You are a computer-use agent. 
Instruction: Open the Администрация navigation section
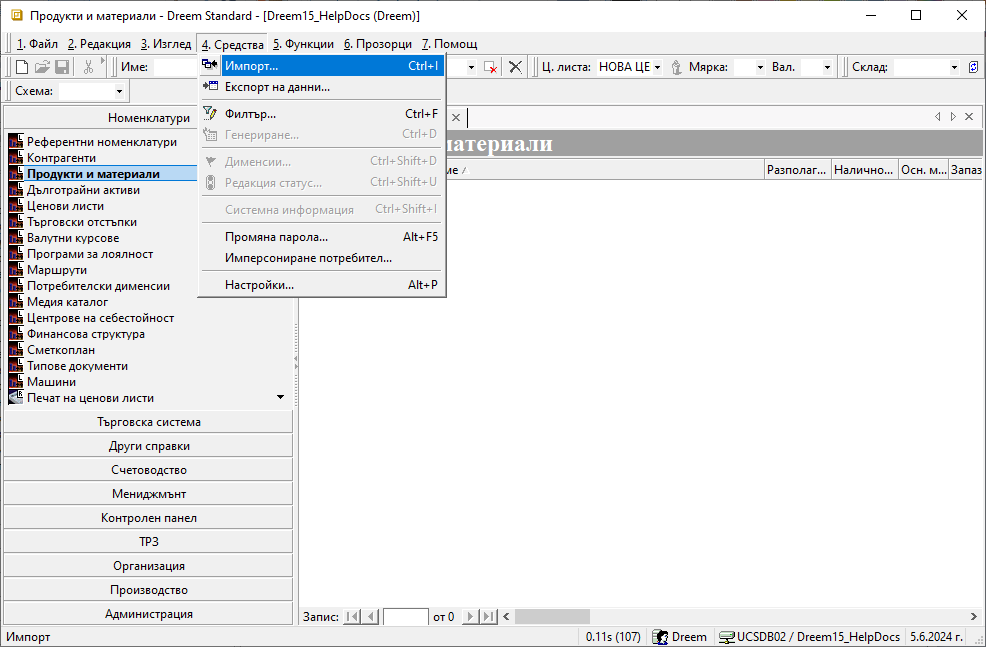click(149, 614)
